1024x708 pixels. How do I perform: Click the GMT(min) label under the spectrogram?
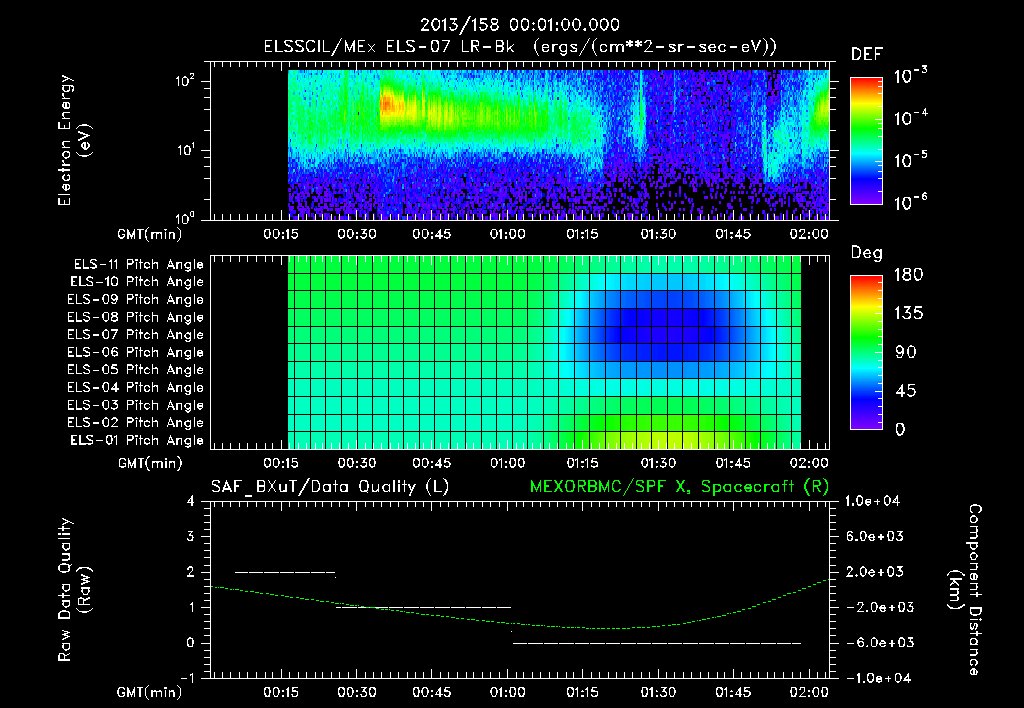click(x=149, y=234)
